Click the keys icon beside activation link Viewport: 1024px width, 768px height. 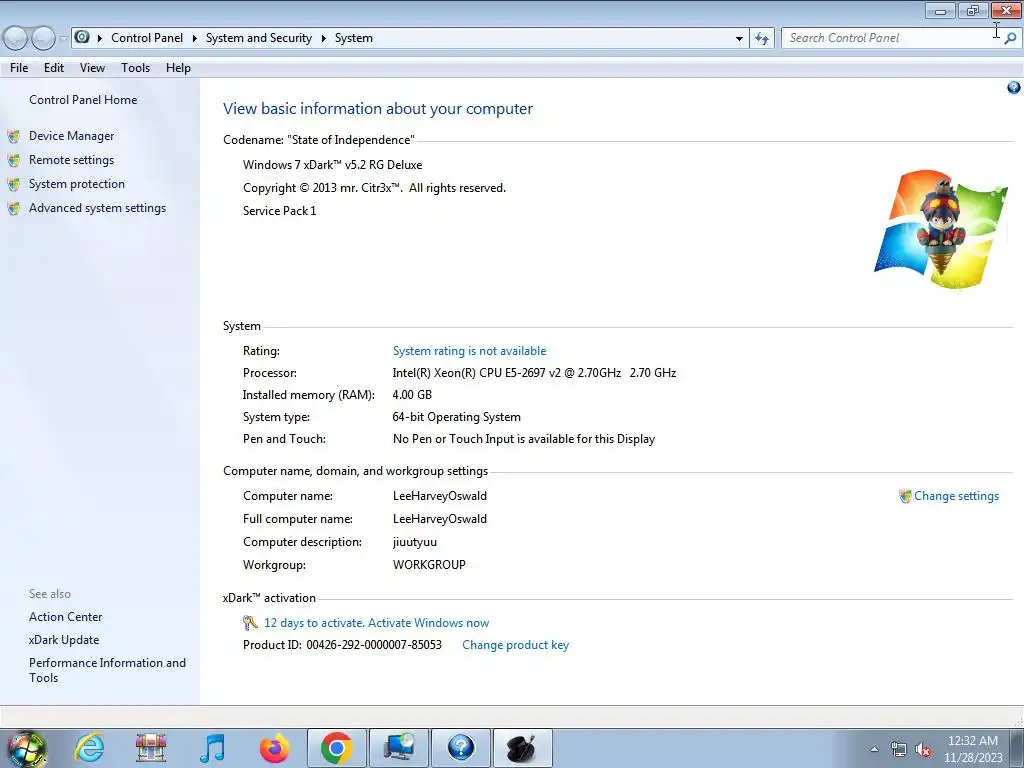tap(250, 623)
